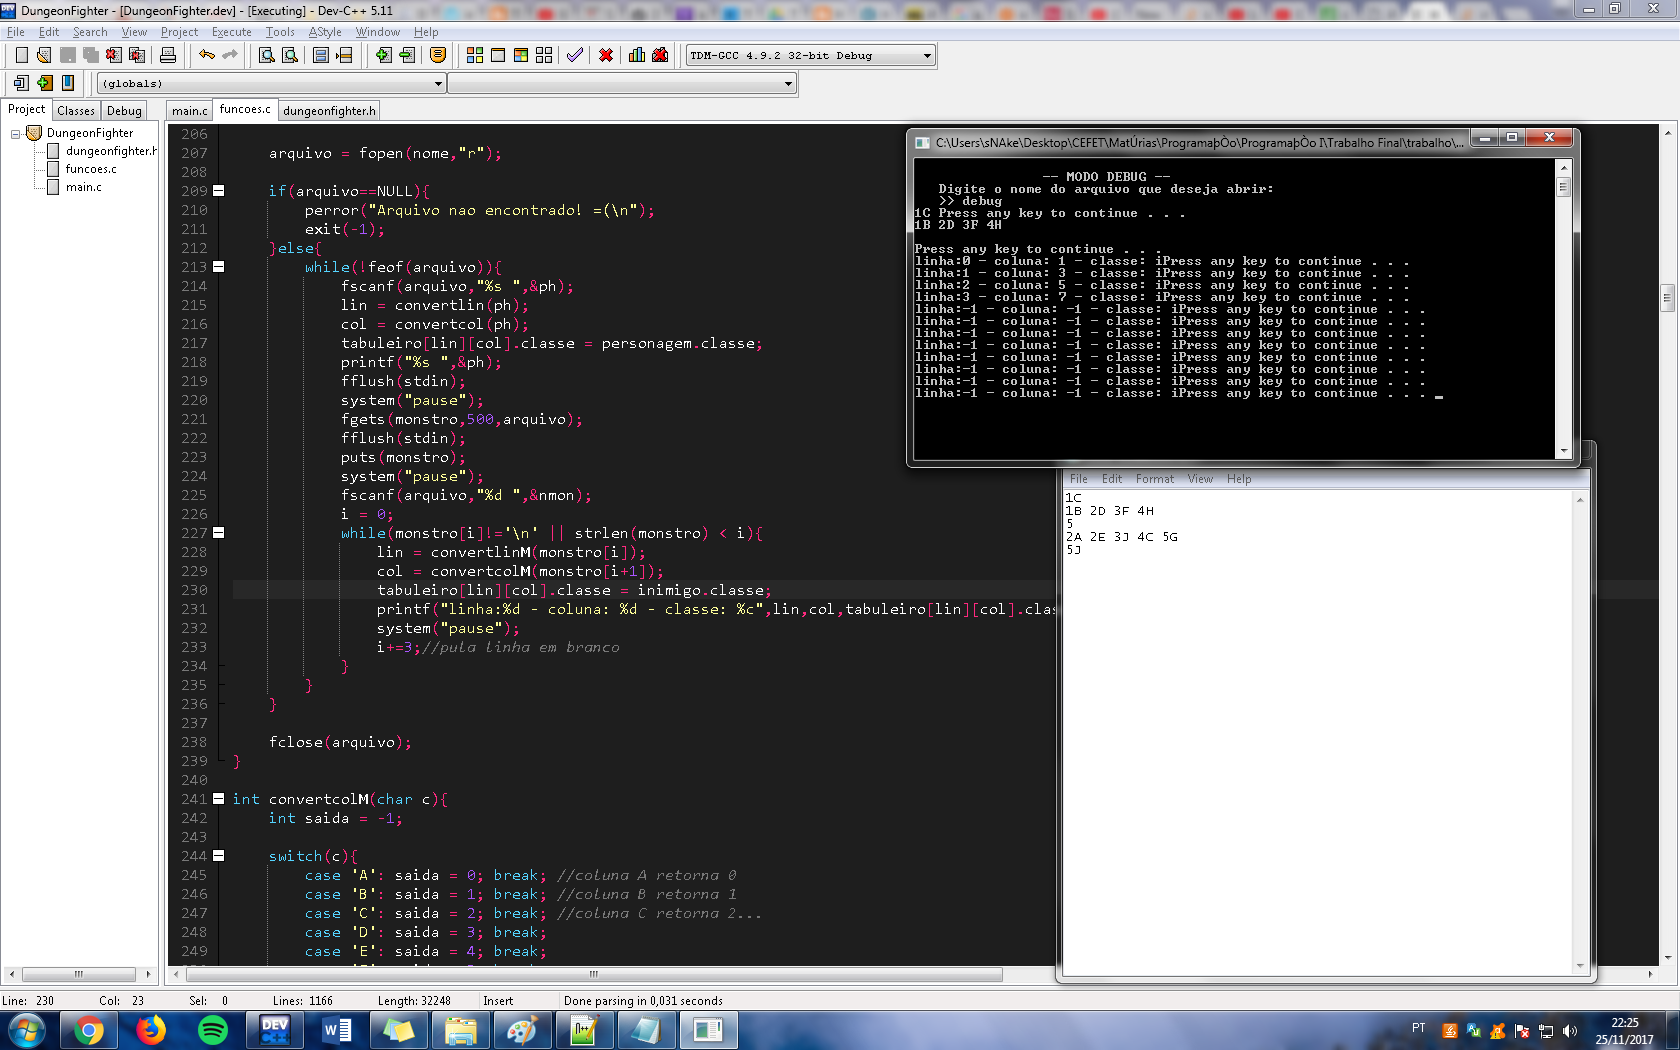Open Spotify from the taskbar

[x=213, y=1030]
